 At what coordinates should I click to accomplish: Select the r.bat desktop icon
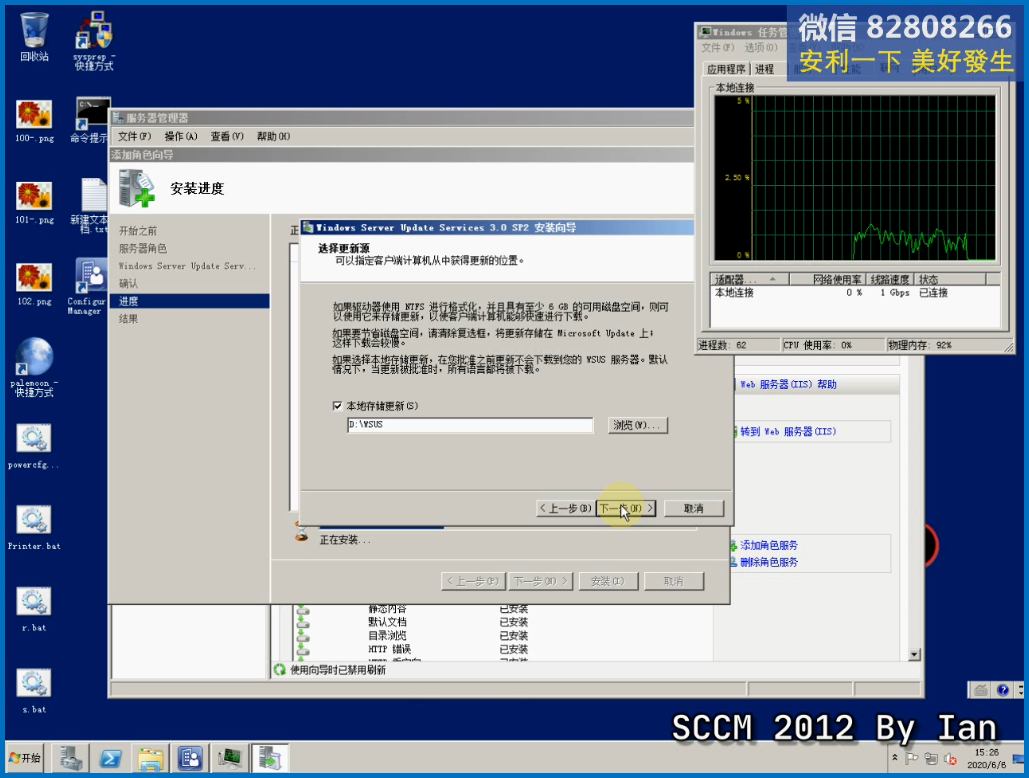click(34, 609)
